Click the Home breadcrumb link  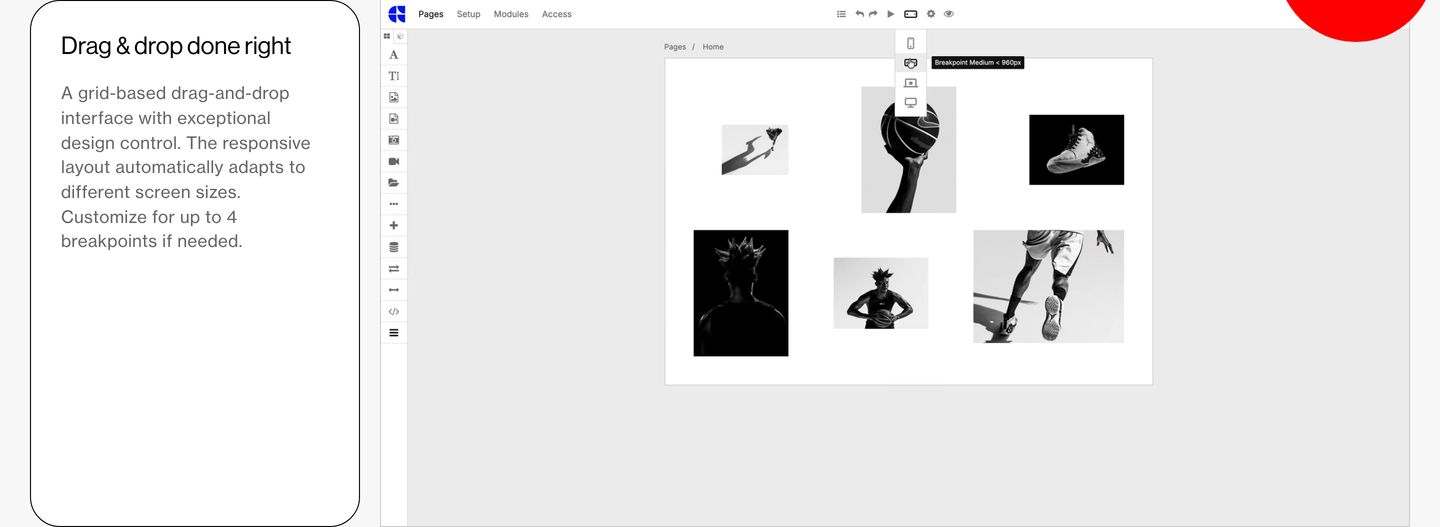tap(713, 47)
